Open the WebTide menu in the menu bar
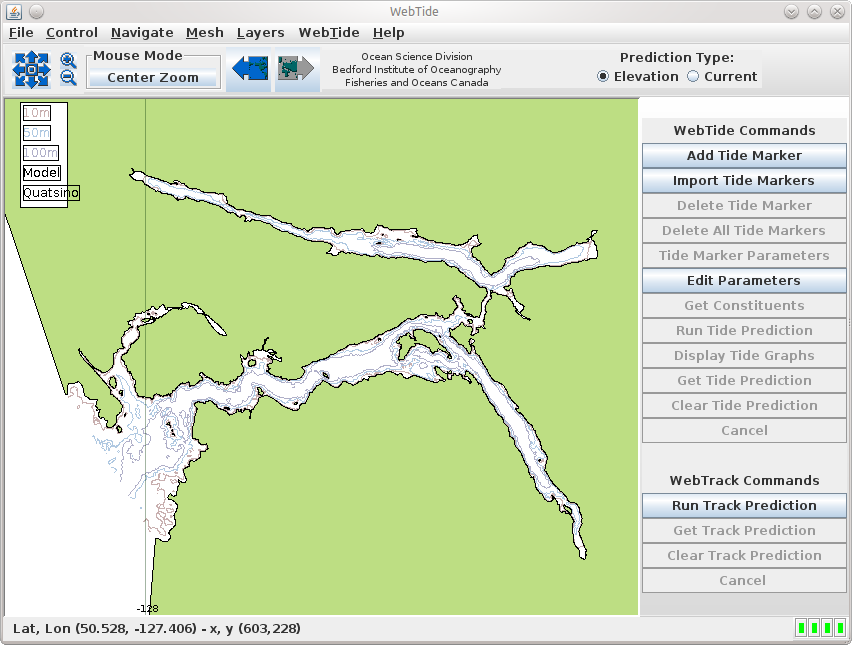The width and height of the screenshot is (852, 645). 328,33
